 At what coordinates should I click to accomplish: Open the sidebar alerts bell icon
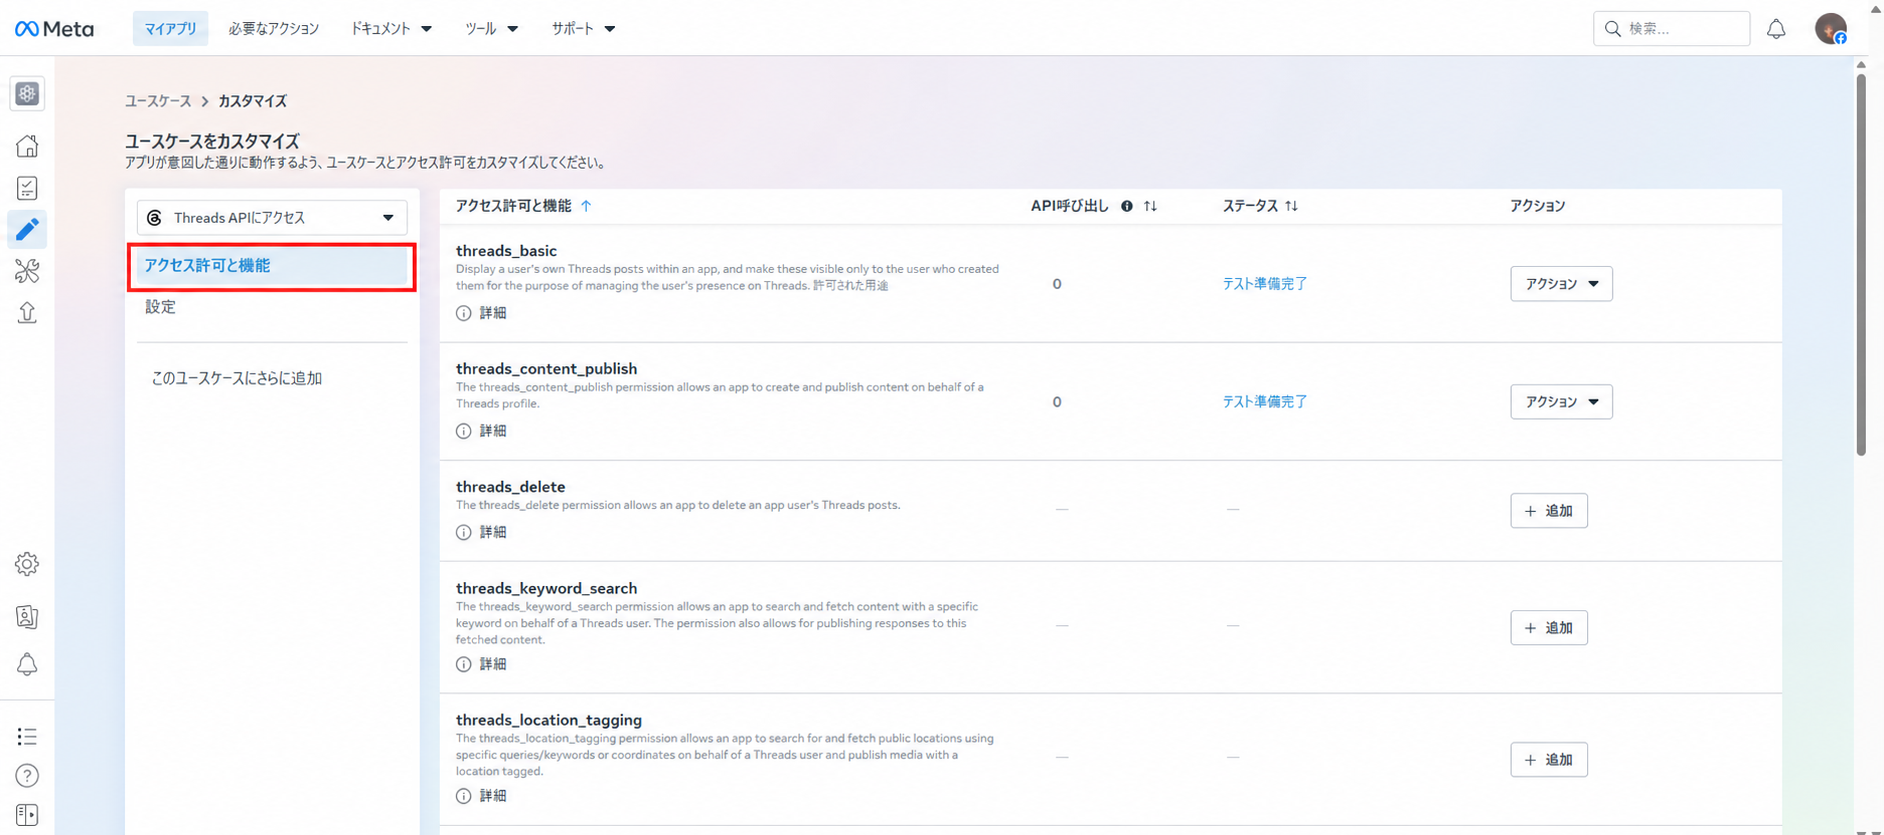tap(27, 665)
